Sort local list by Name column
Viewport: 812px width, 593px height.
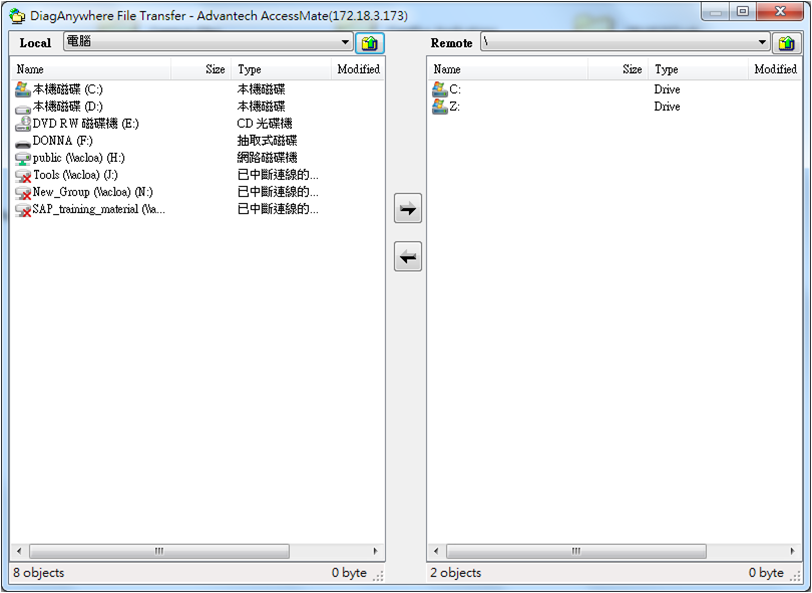coord(91,69)
